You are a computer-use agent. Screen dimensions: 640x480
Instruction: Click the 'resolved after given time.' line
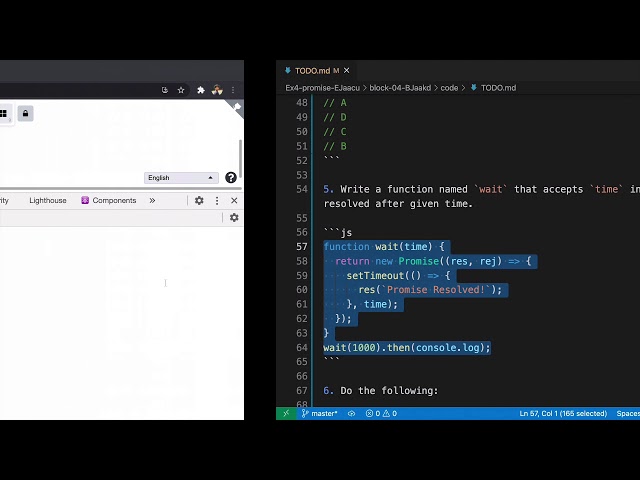click(x=398, y=204)
